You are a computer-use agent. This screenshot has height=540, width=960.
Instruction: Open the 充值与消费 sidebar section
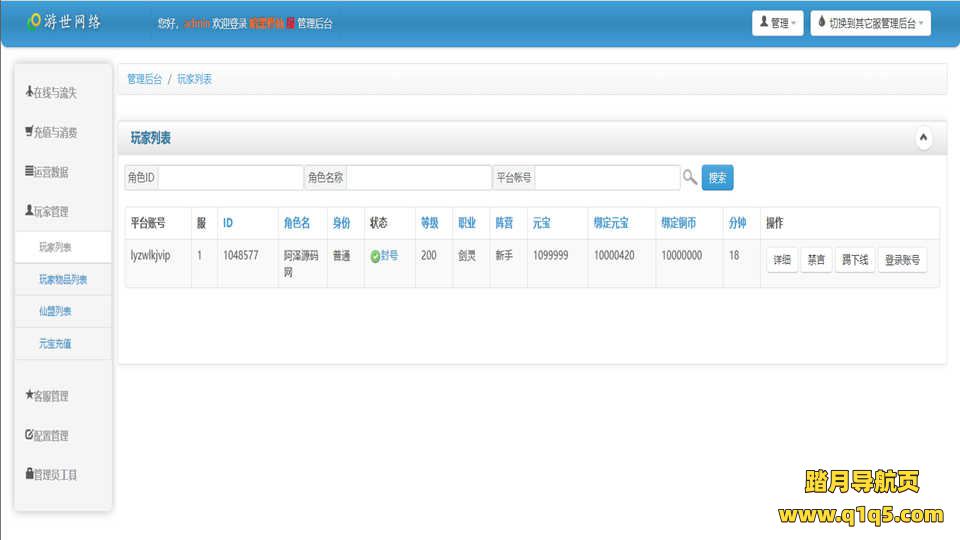click(x=52, y=132)
